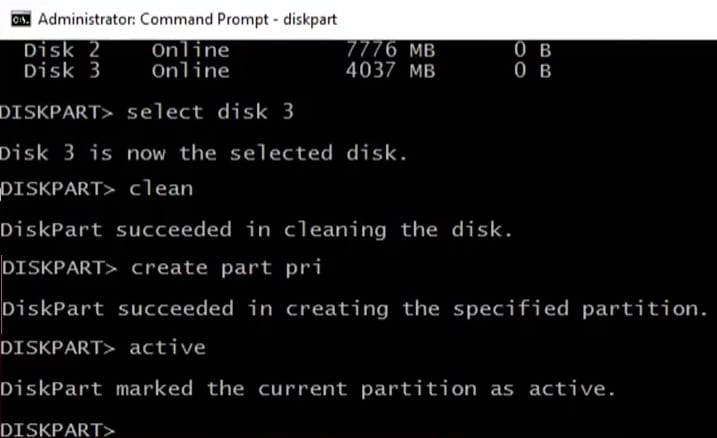Click the "select disk 3" command text

coord(211,111)
